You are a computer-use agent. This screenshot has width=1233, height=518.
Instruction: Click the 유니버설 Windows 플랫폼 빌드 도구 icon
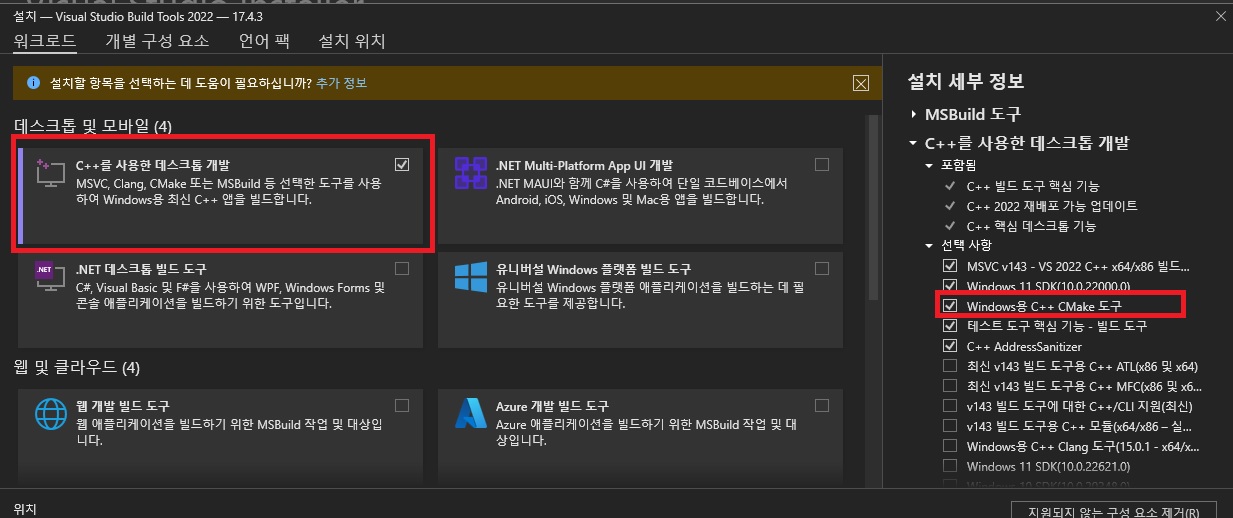(470, 277)
